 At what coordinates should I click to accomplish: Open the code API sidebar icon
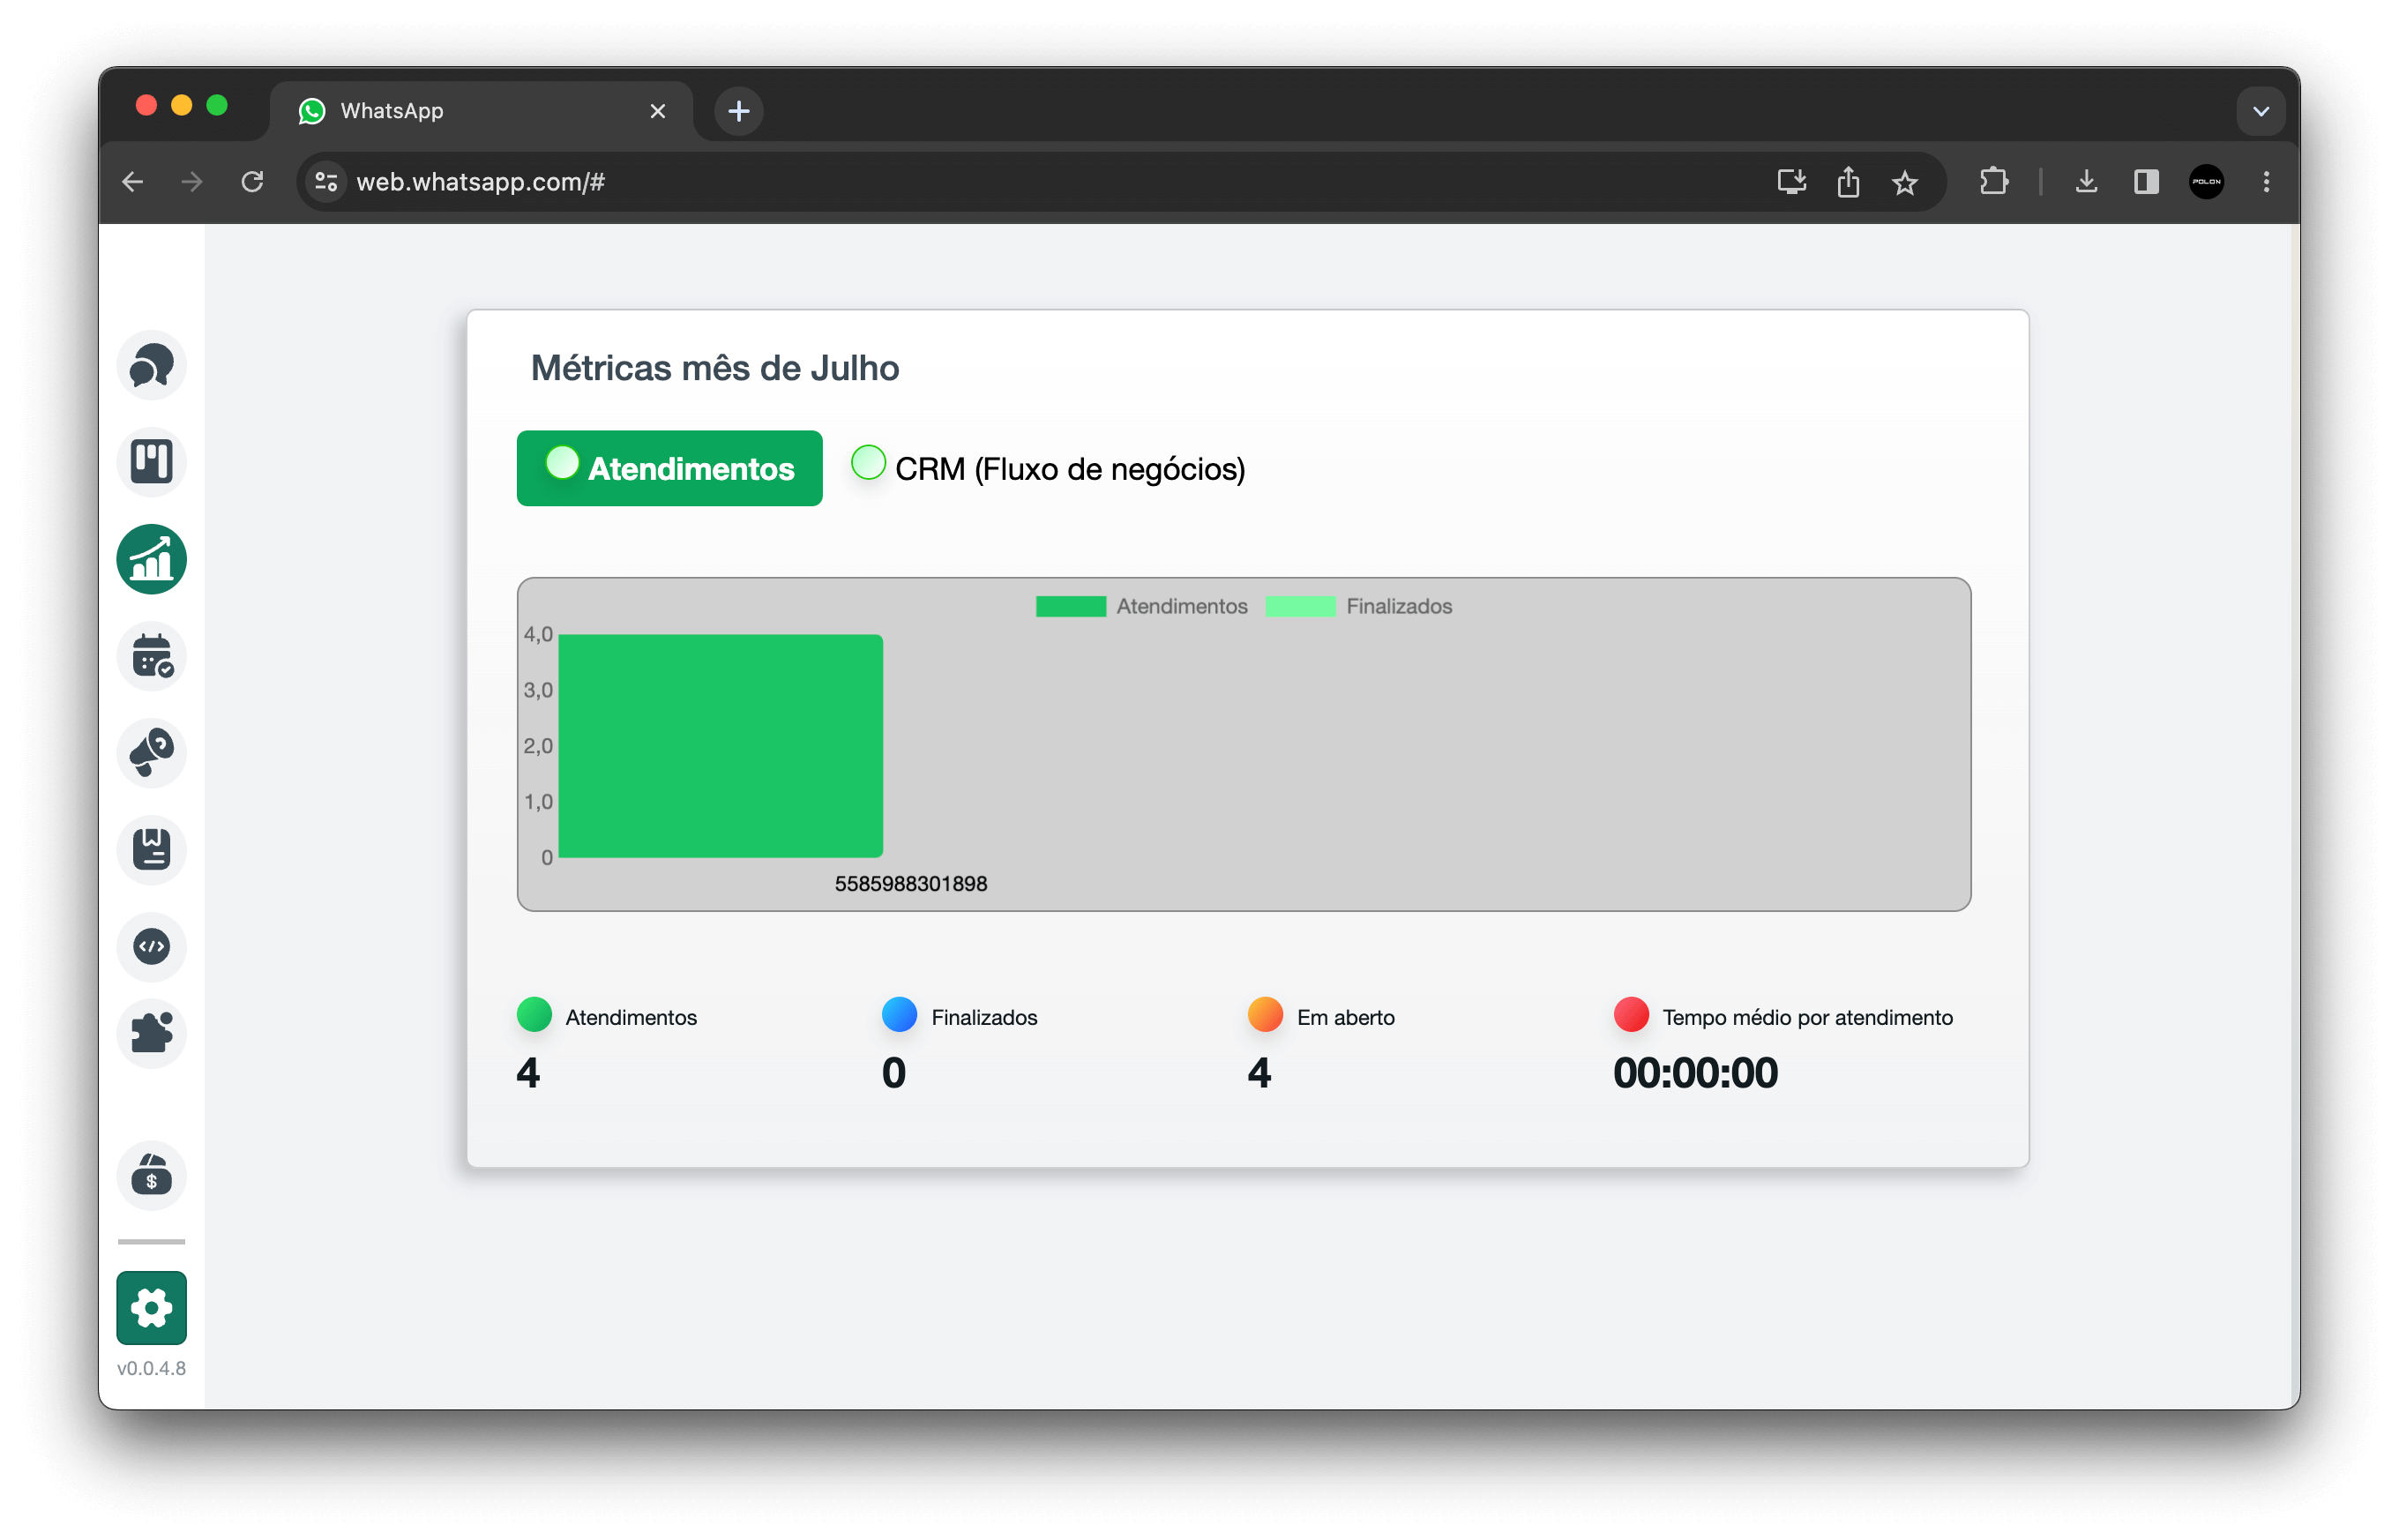click(151, 946)
